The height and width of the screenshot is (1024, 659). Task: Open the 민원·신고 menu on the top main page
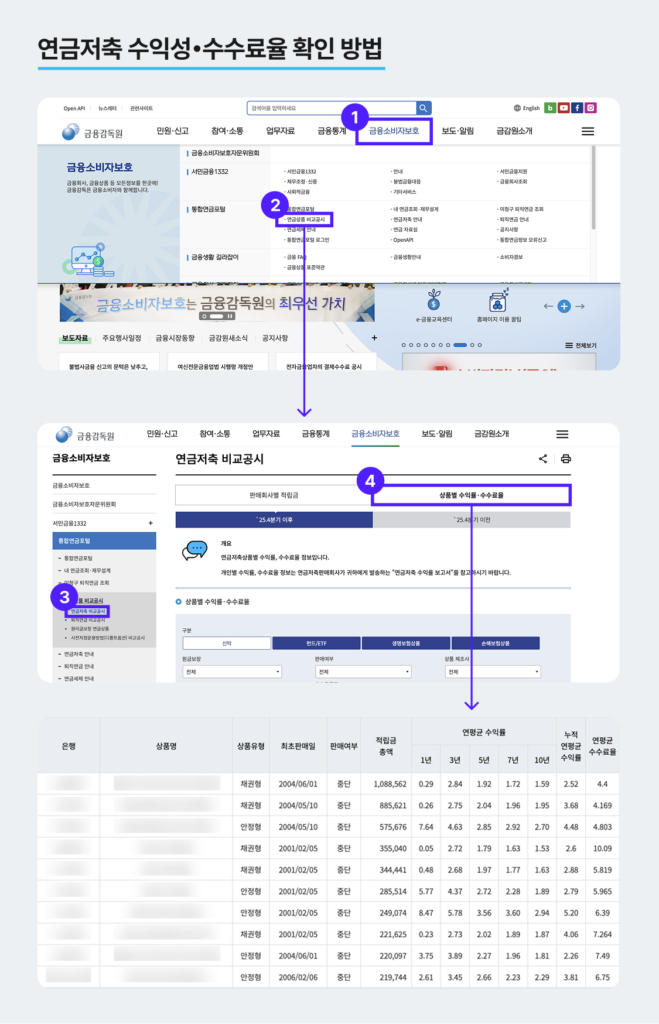(x=172, y=131)
